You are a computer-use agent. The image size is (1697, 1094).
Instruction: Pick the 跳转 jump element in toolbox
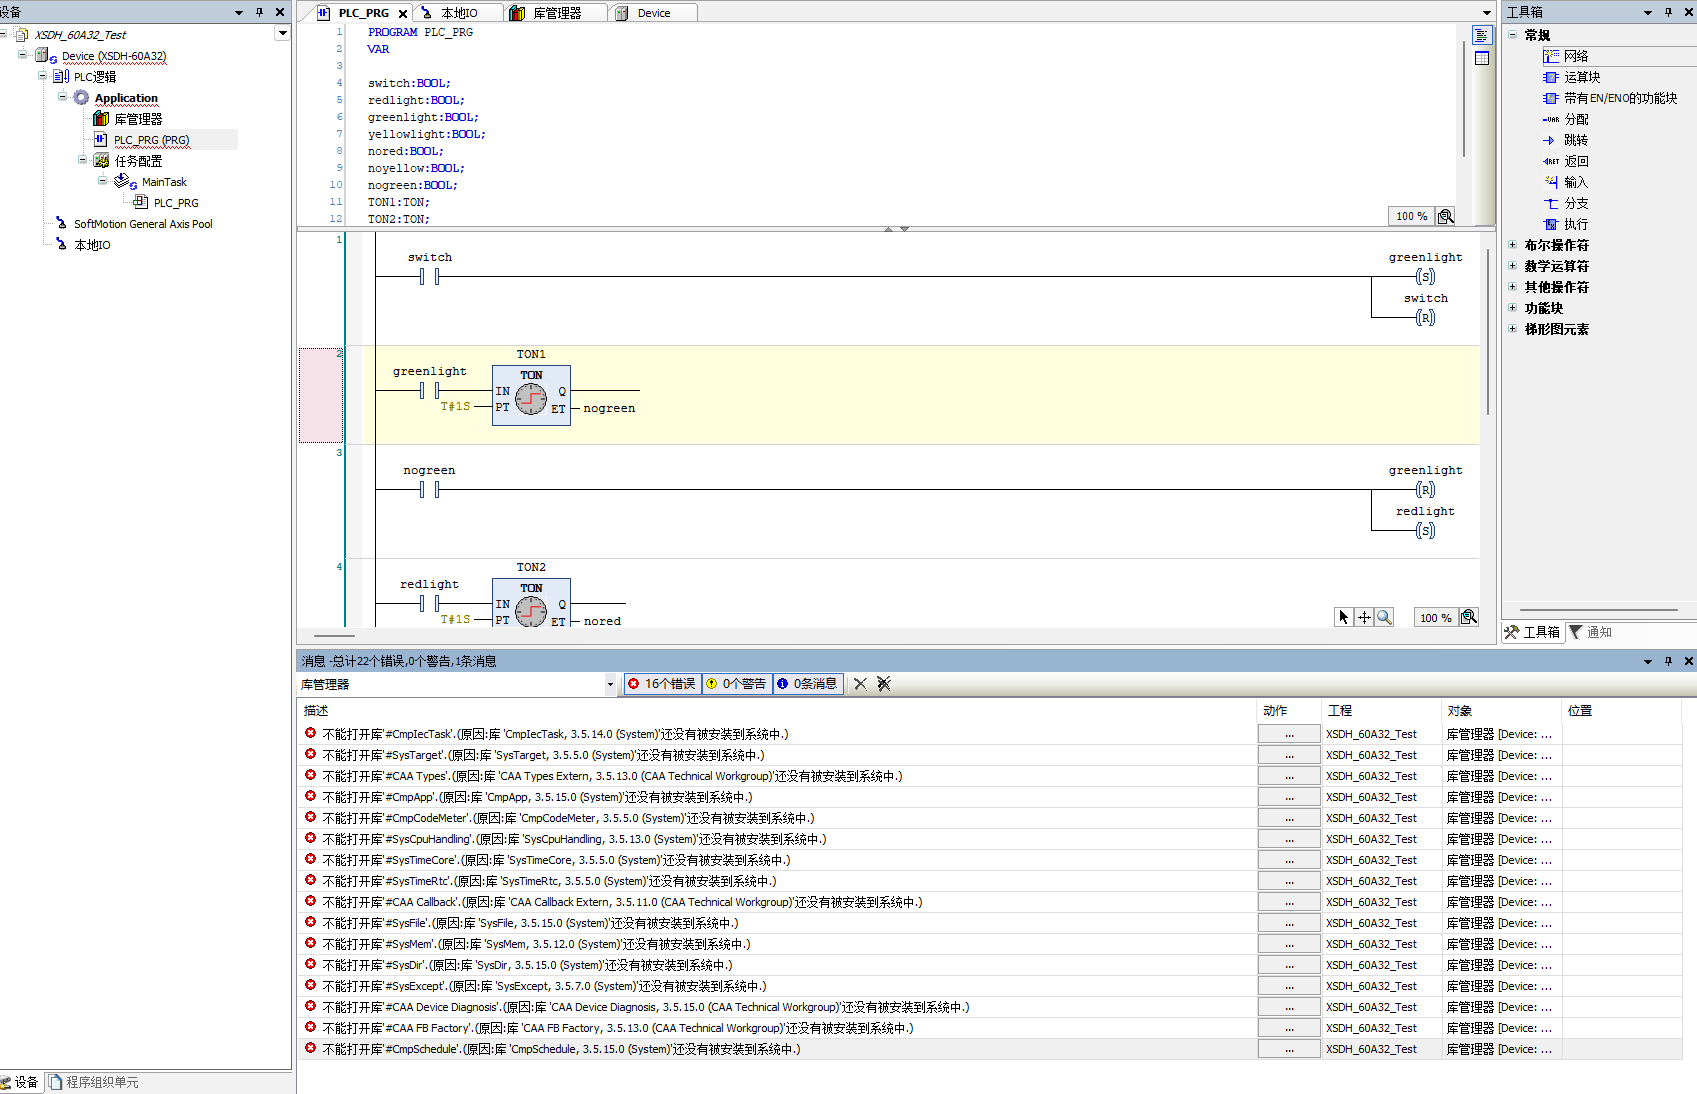tap(1575, 140)
